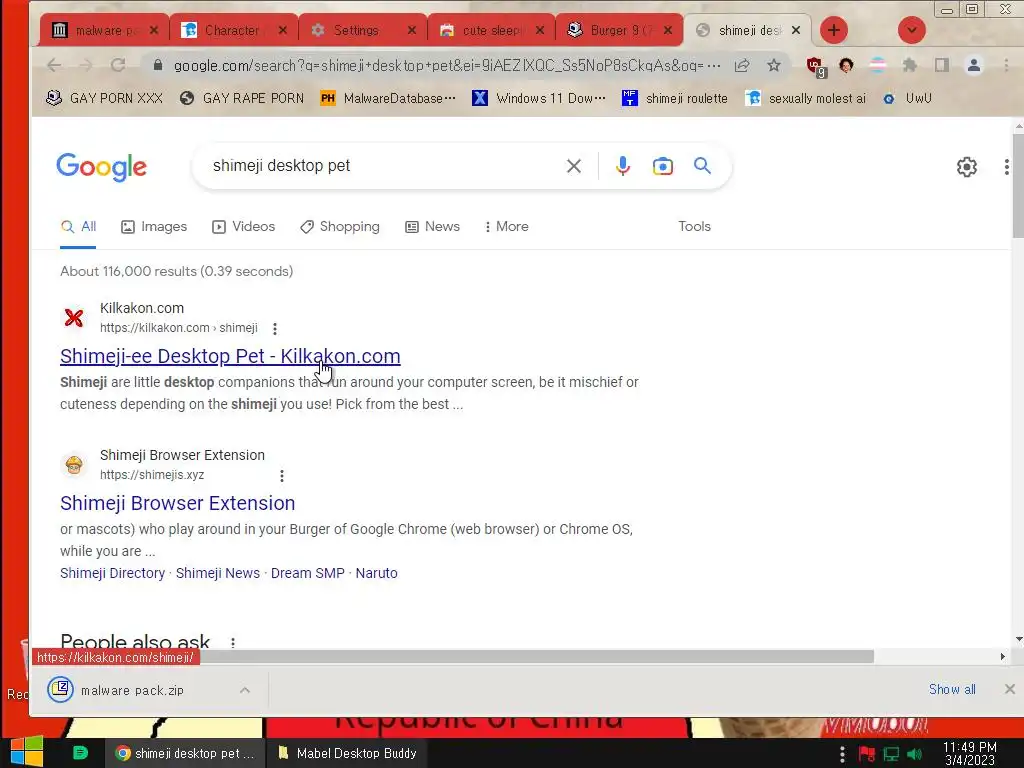Go back to the previous page
1024x768 pixels.
tap(54, 65)
